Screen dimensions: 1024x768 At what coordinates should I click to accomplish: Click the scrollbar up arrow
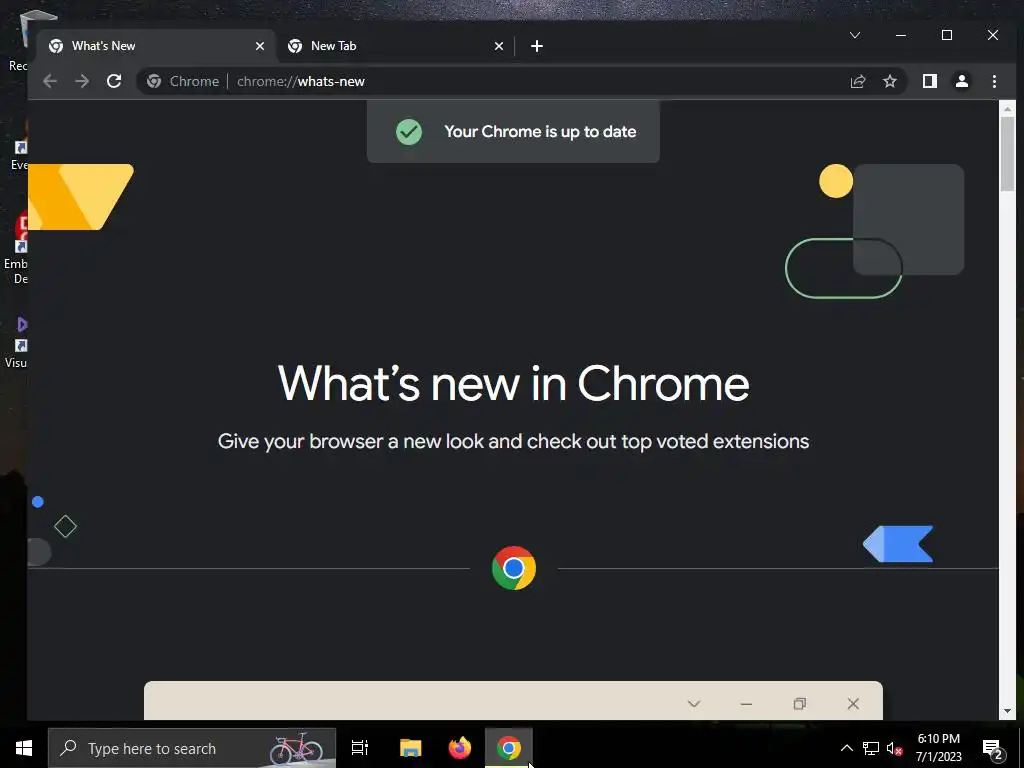click(1007, 108)
